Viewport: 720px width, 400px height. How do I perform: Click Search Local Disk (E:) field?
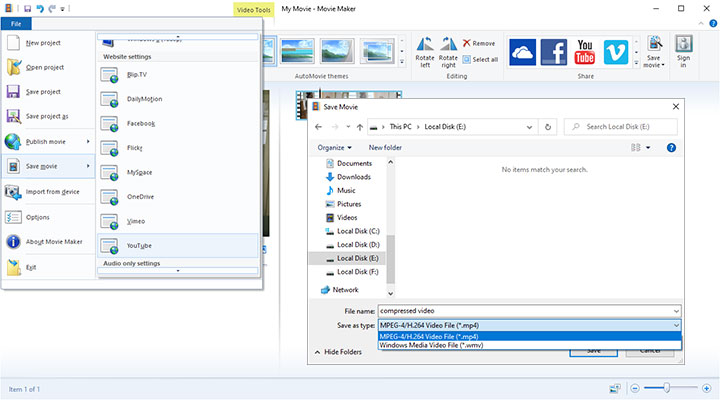tap(620, 127)
